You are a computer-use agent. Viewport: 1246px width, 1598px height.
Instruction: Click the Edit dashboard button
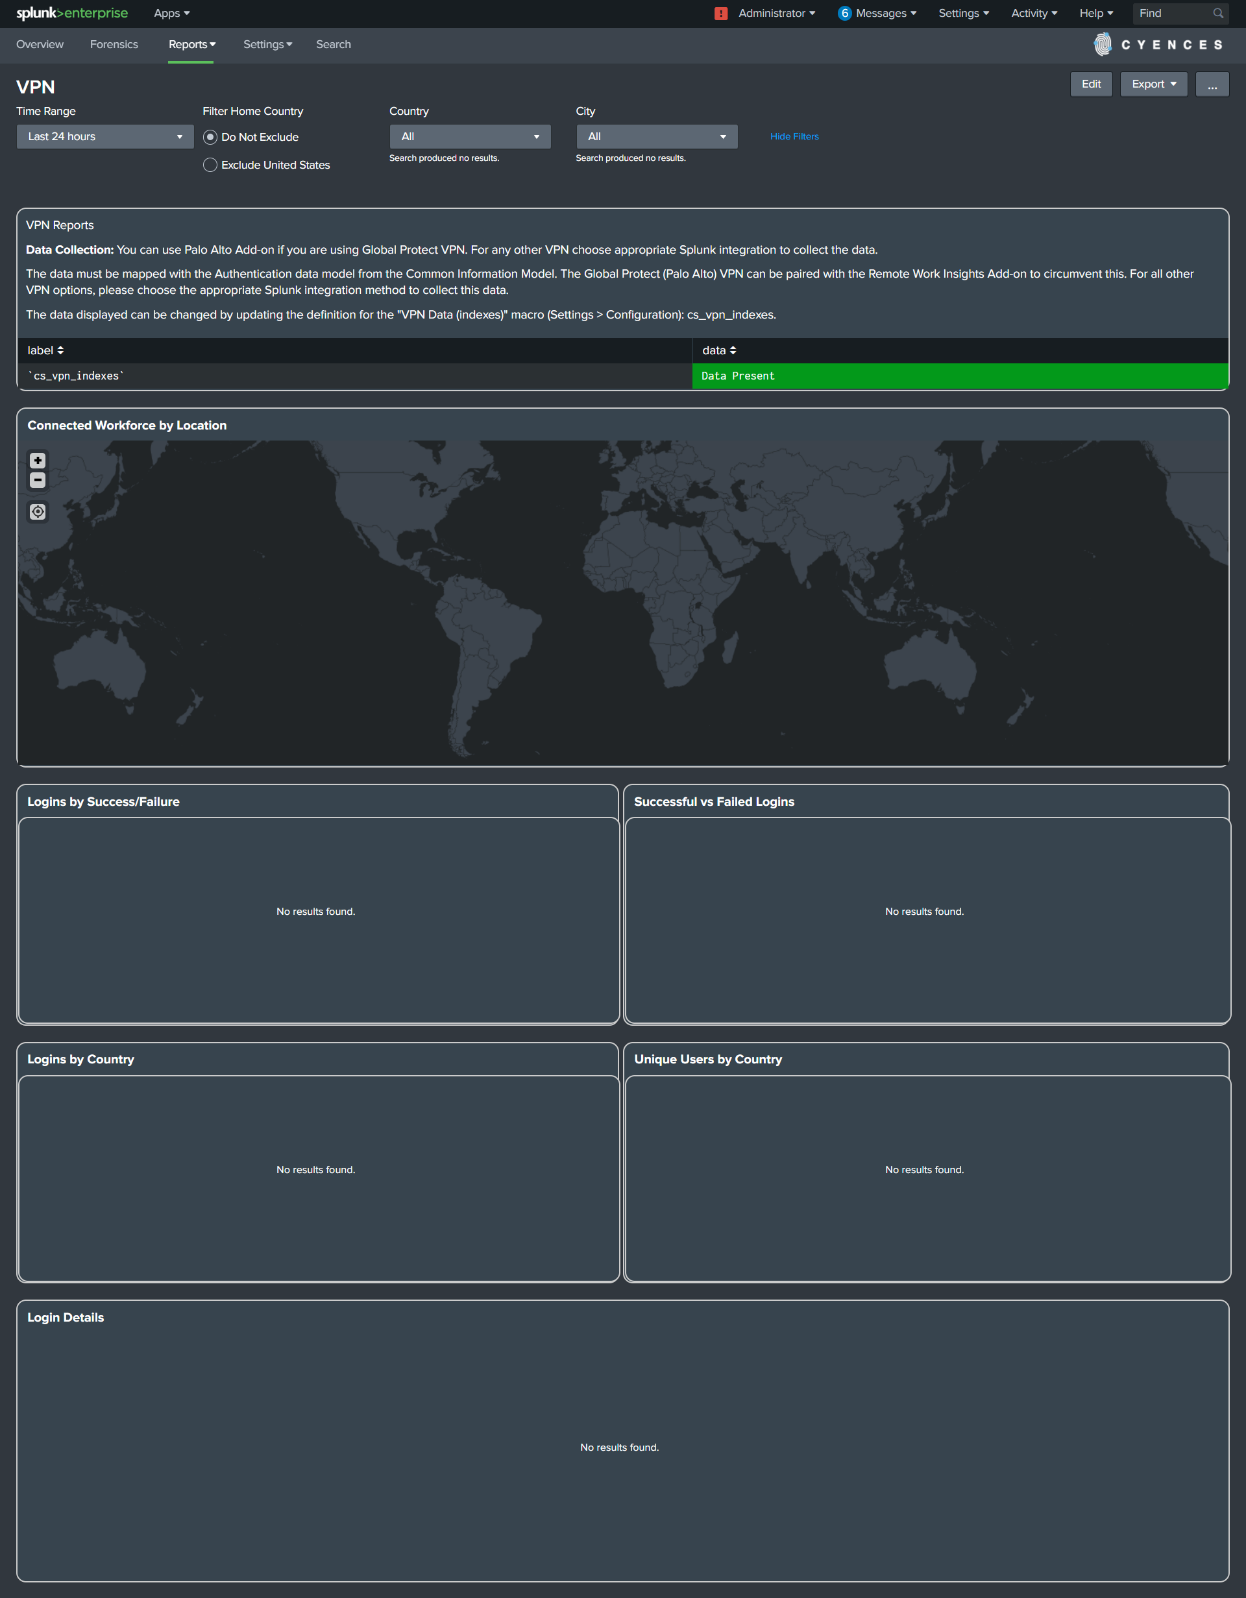pyautogui.click(x=1091, y=84)
